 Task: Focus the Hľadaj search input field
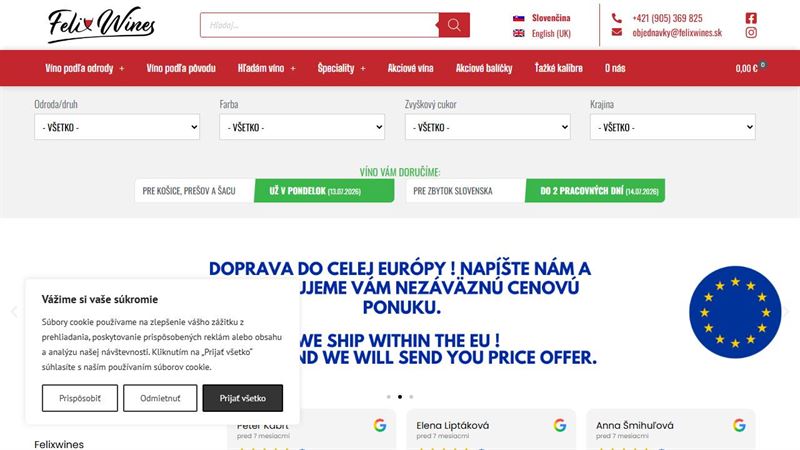pos(319,25)
